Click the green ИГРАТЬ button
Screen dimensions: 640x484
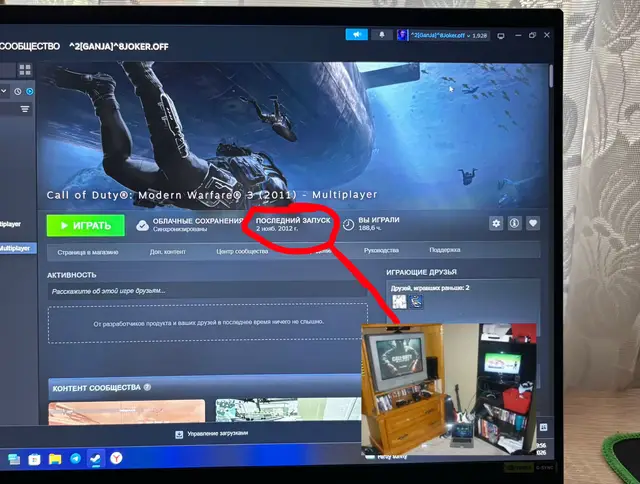click(86, 225)
